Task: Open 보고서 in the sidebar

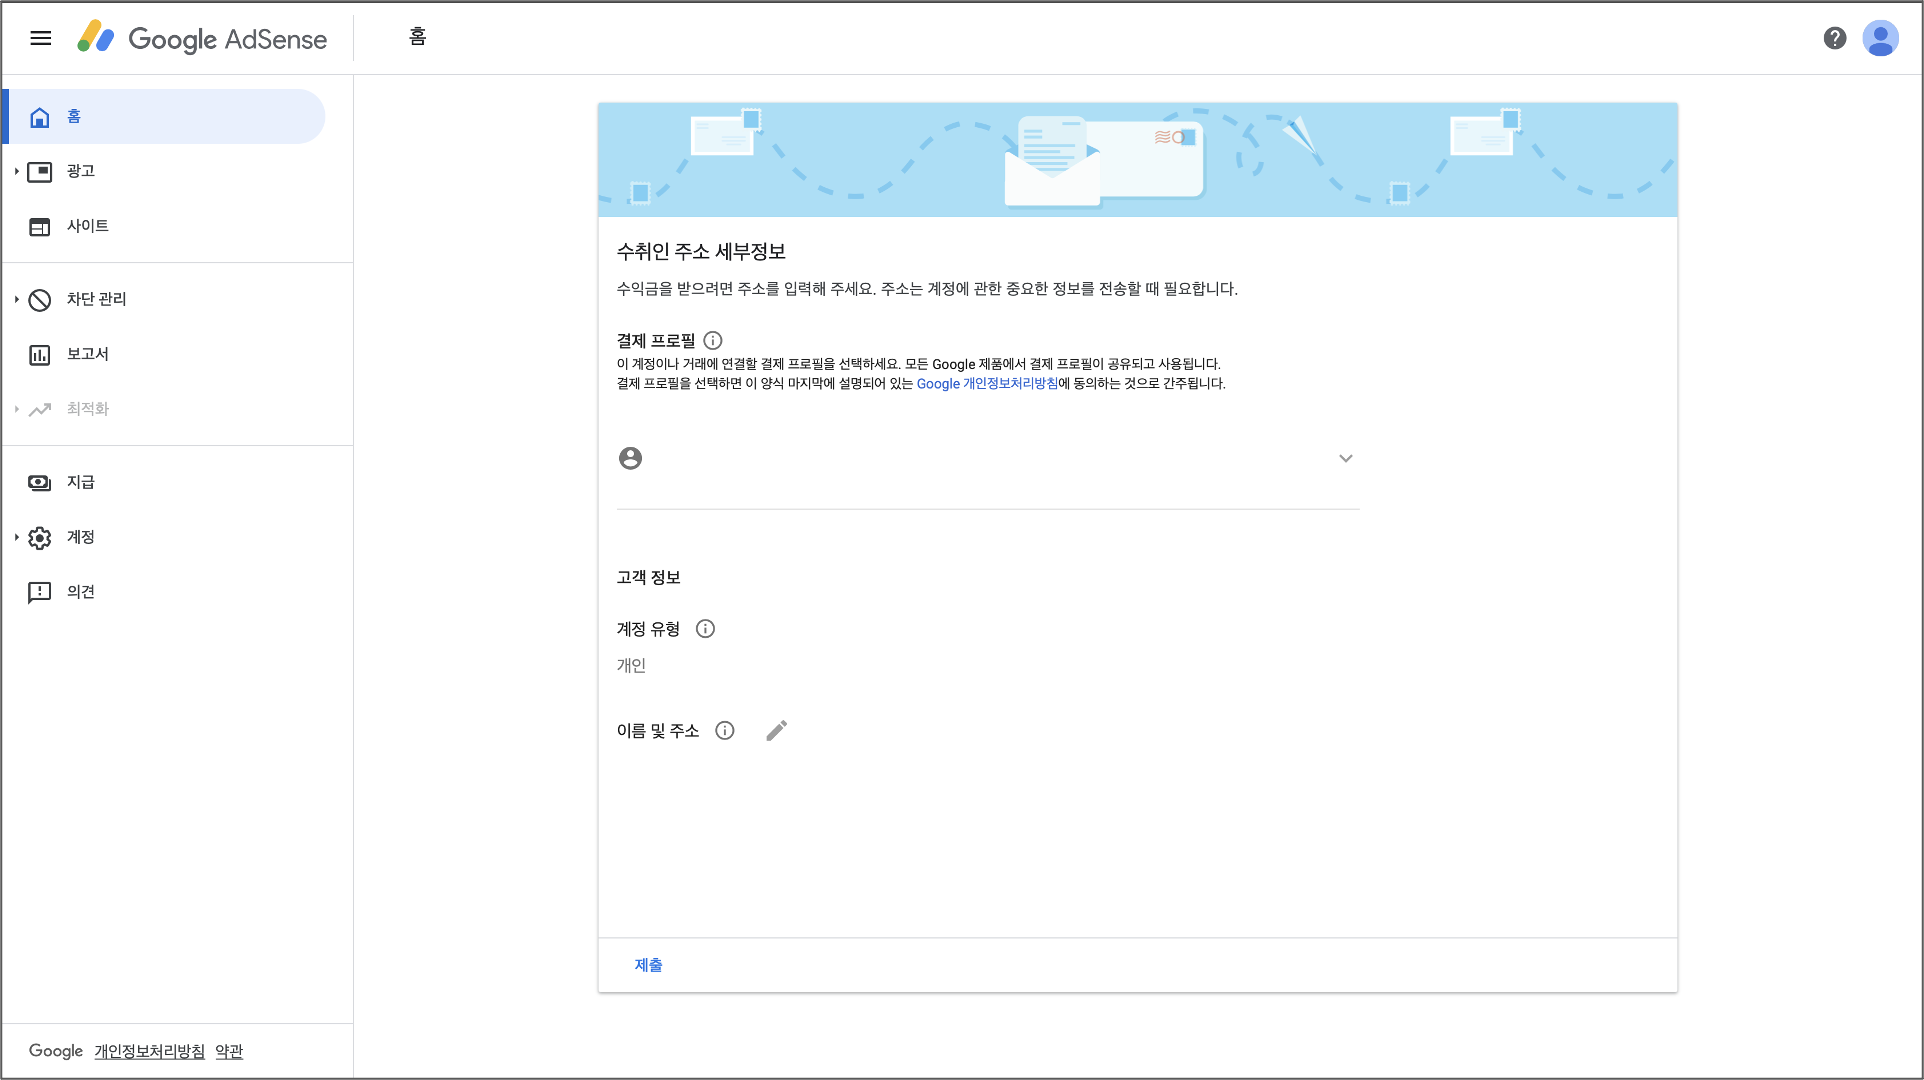Action: tap(87, 354)
